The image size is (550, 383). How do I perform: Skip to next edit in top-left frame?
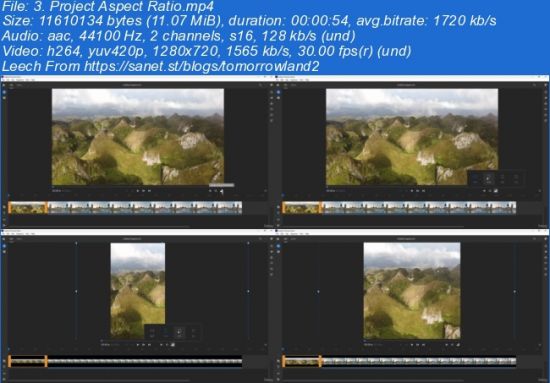pos(149,191)
